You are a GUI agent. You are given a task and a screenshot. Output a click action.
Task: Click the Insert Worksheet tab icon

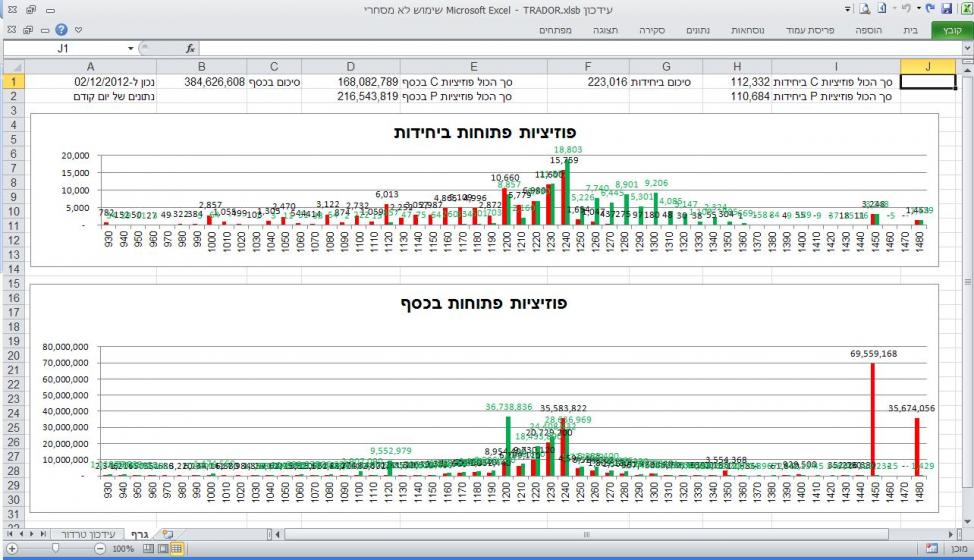167,535
